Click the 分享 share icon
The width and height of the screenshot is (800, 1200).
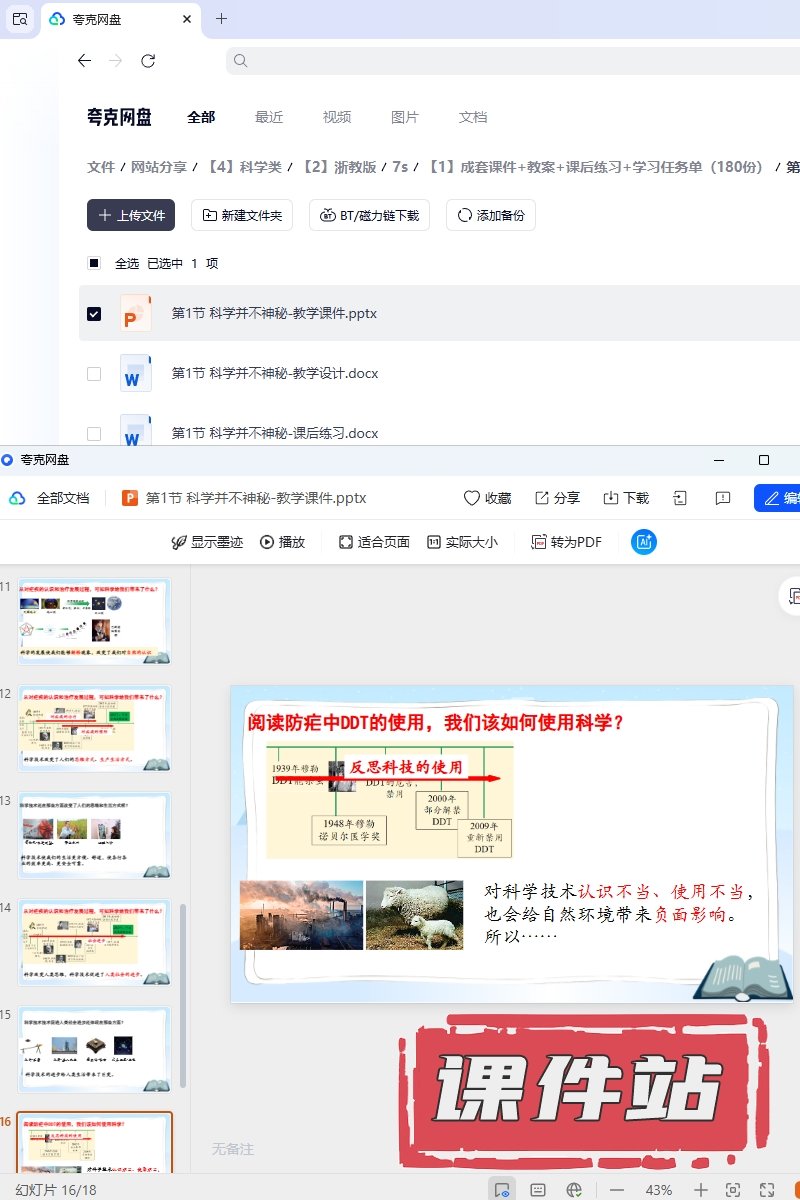542,498
